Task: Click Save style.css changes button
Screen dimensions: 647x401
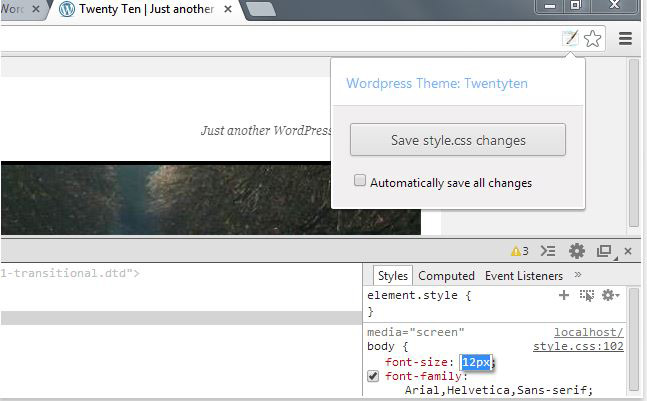Action: click(458, 139)
